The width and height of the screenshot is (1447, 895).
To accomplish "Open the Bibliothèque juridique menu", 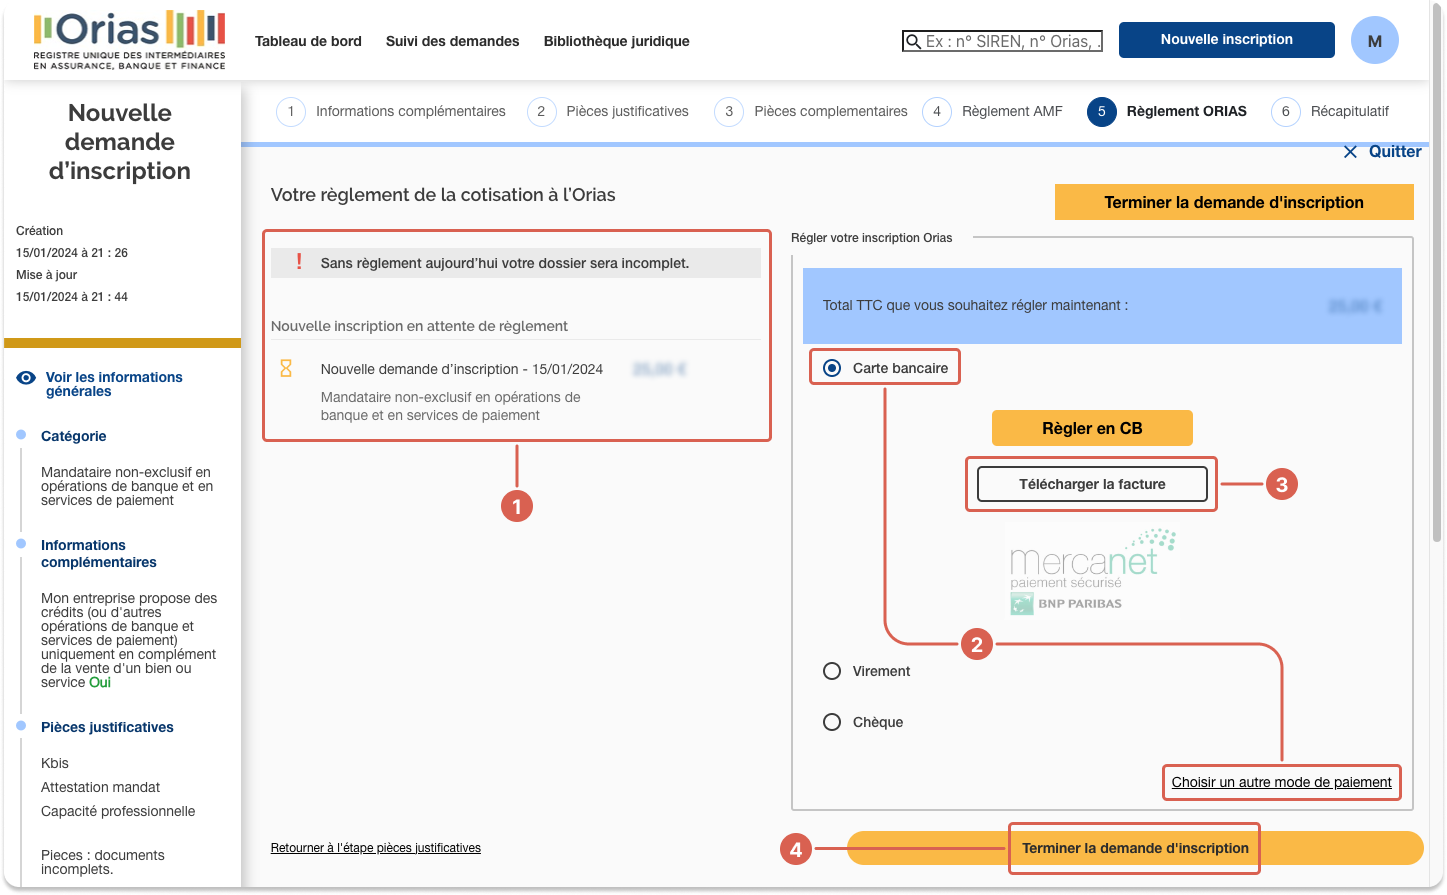I will click(x=616, y=41).
